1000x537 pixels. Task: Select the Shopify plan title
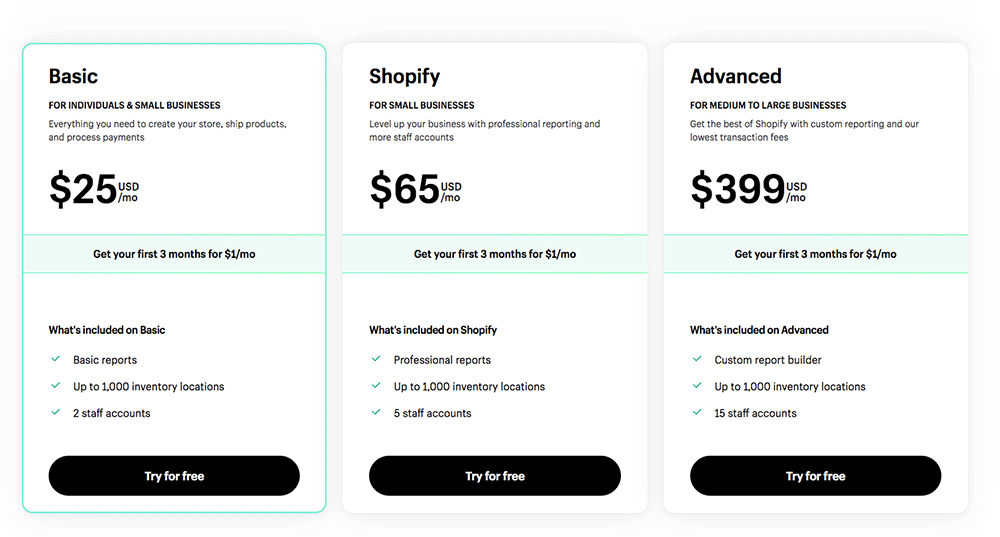tap(404, 76)
